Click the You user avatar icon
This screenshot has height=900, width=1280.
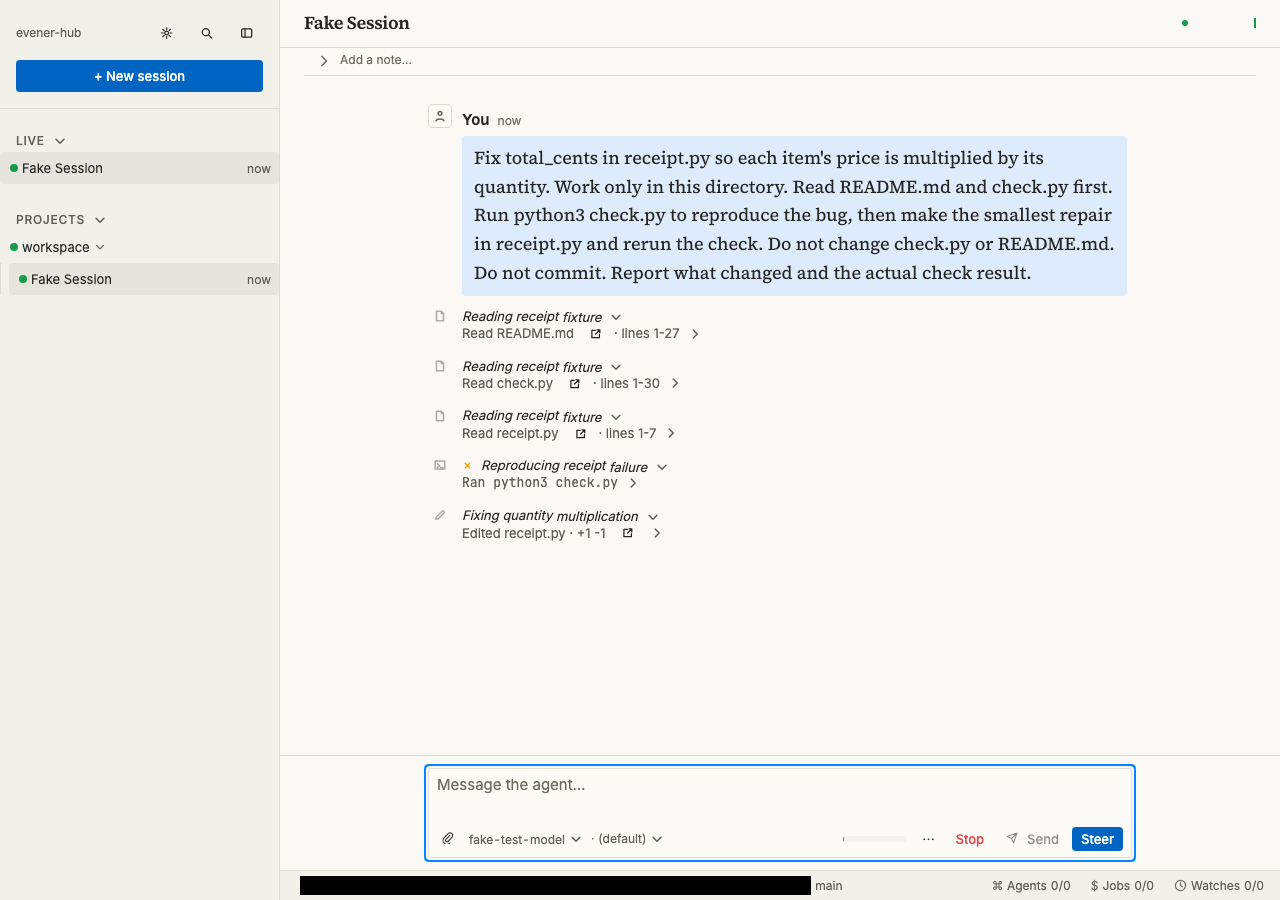tap(440, 116)
